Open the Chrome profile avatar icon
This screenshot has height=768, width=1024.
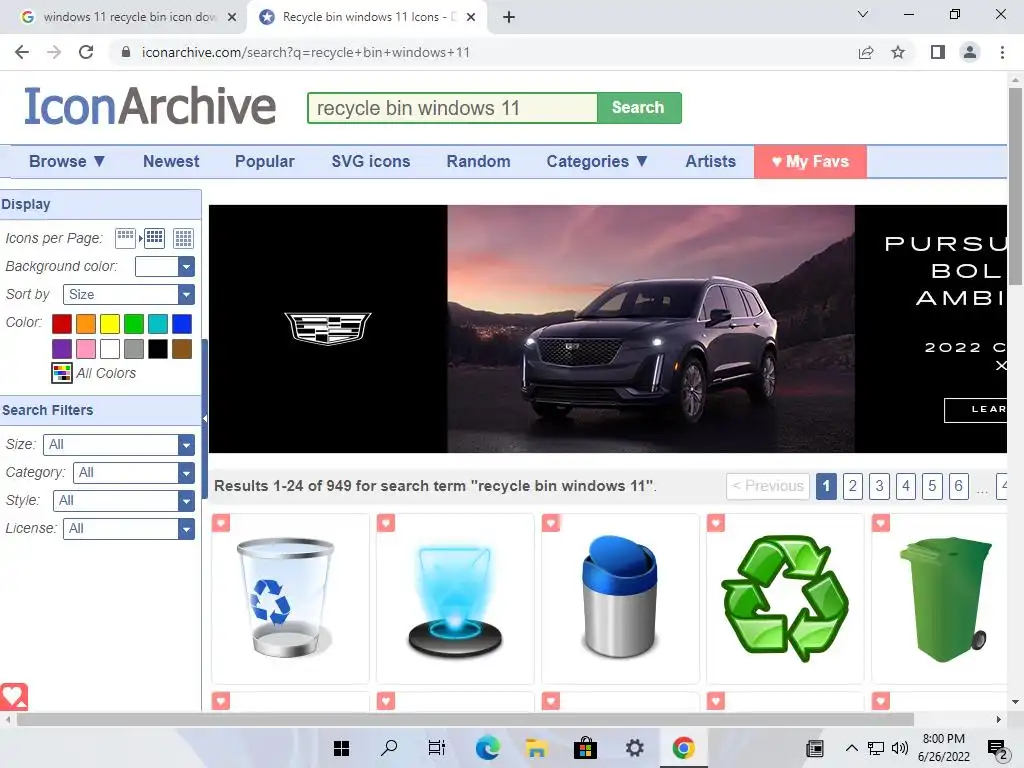(x=970, y=52)
